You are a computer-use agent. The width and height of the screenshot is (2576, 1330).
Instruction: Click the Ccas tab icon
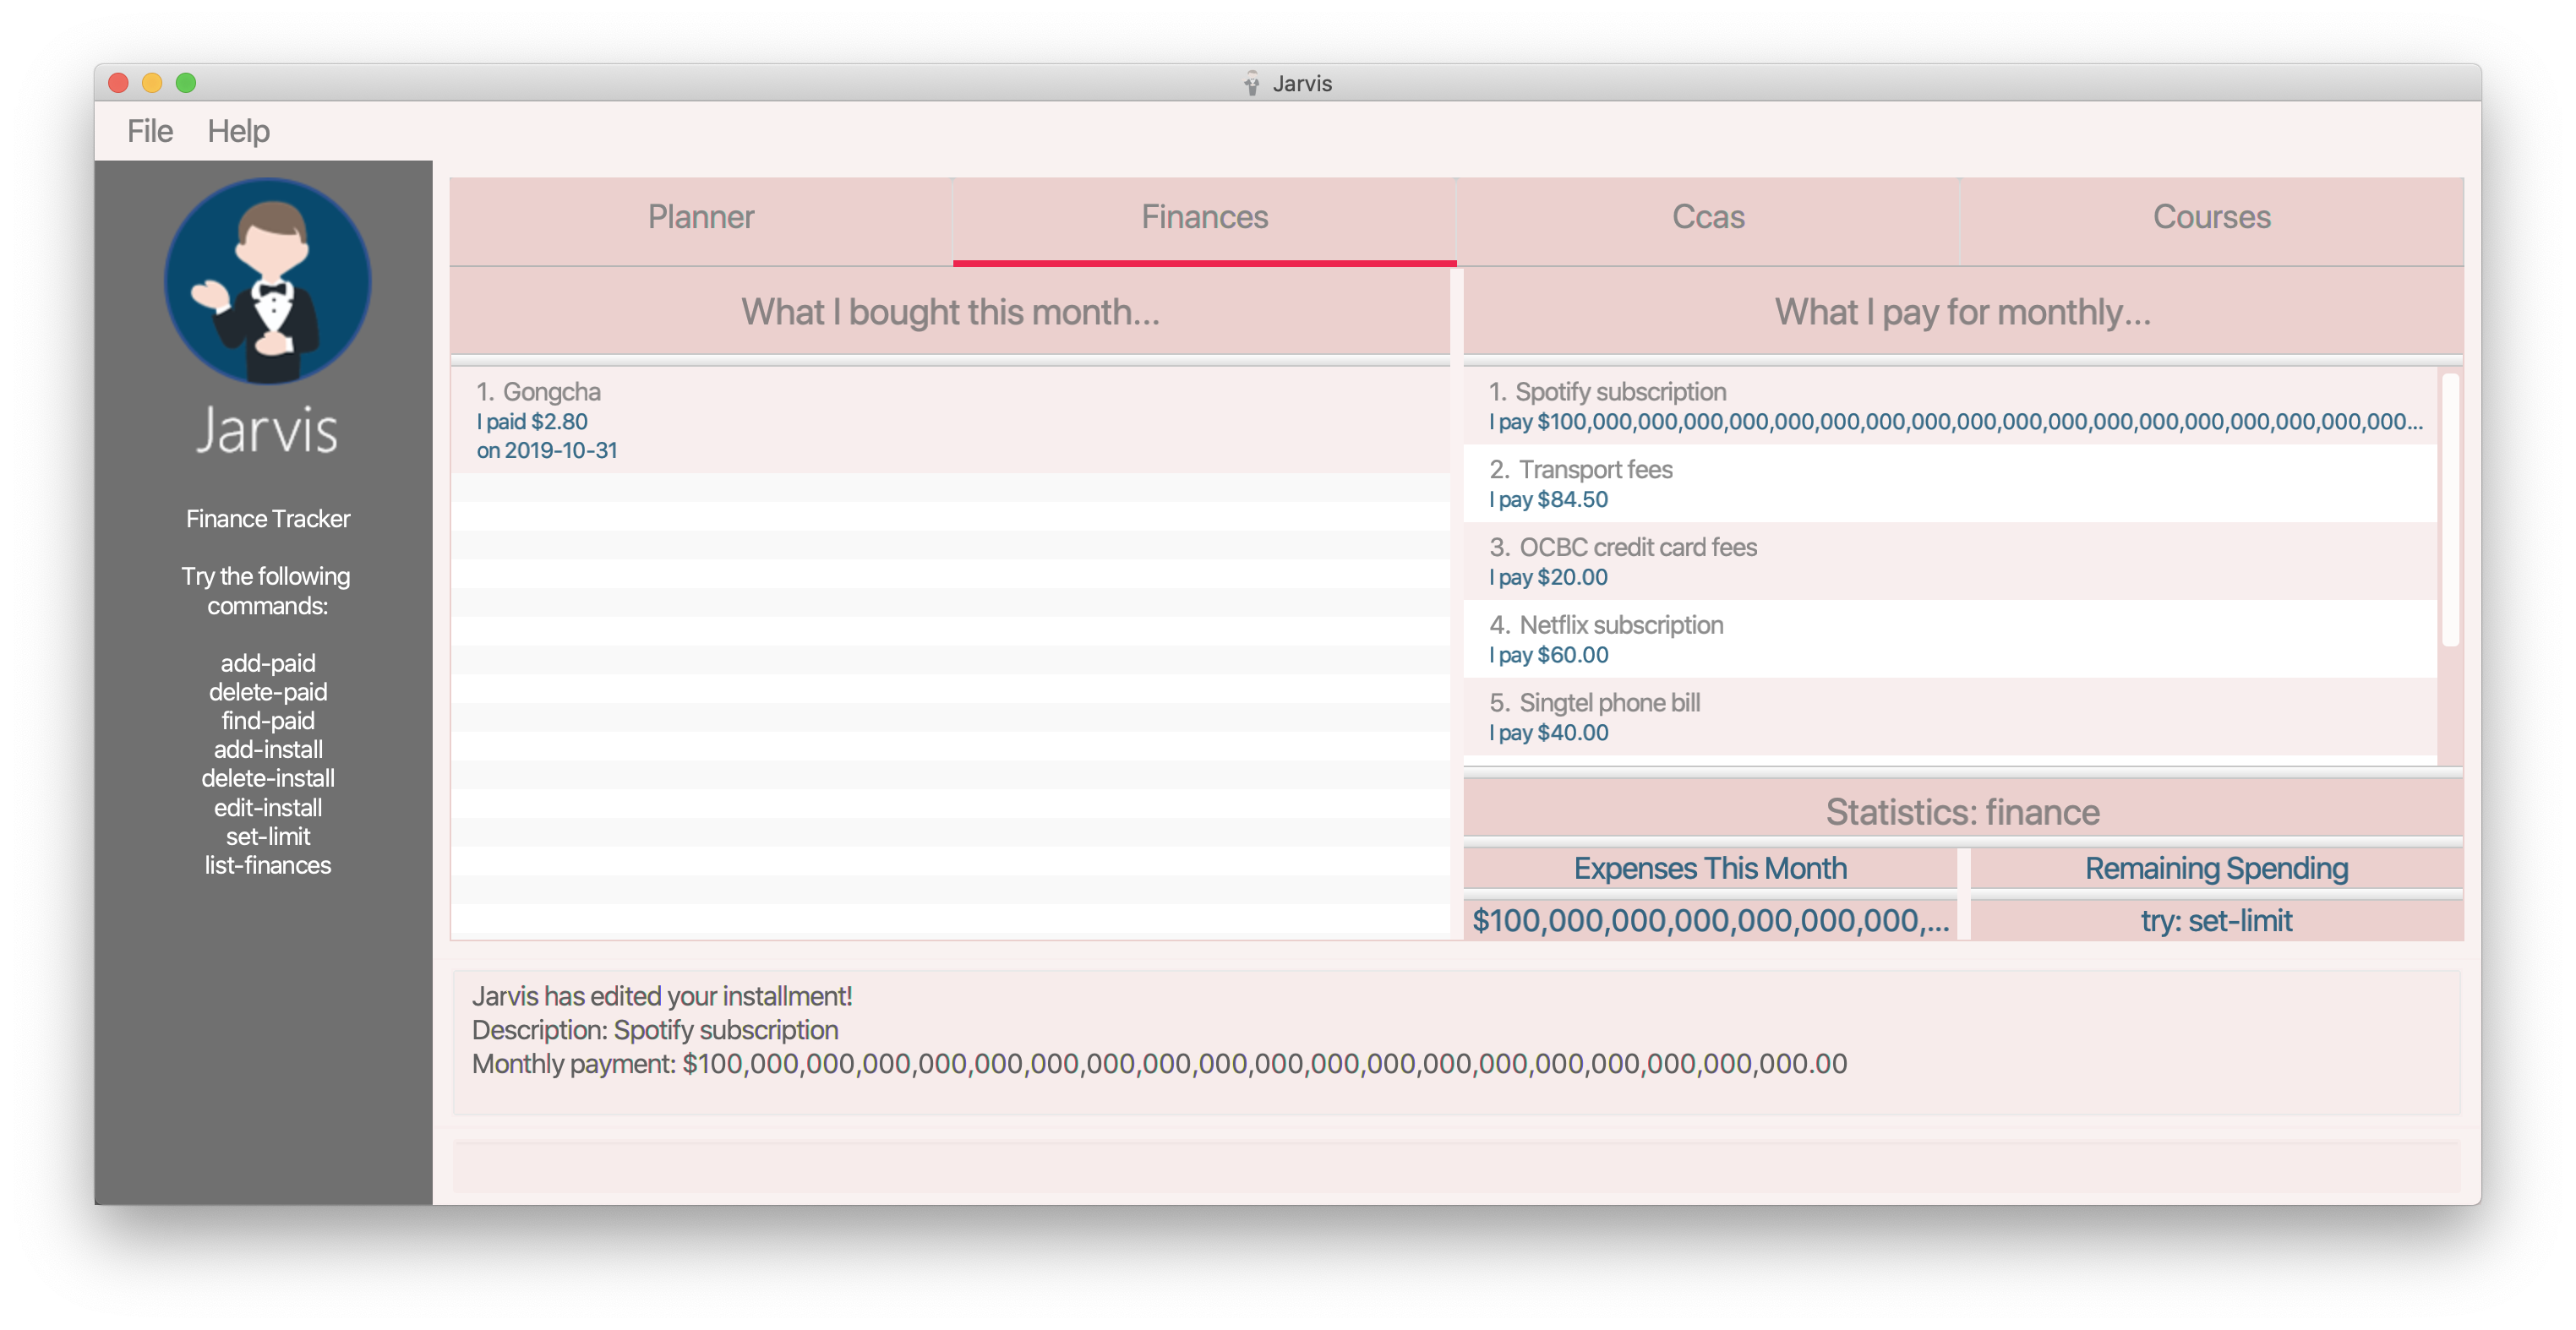click(1710, 215)
